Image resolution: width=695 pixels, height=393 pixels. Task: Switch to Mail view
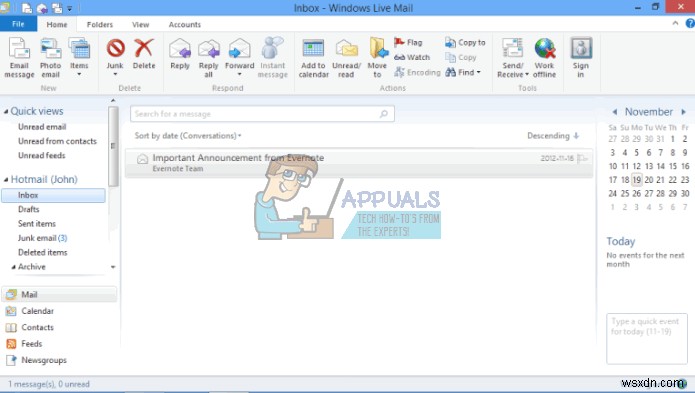point(59,295)
